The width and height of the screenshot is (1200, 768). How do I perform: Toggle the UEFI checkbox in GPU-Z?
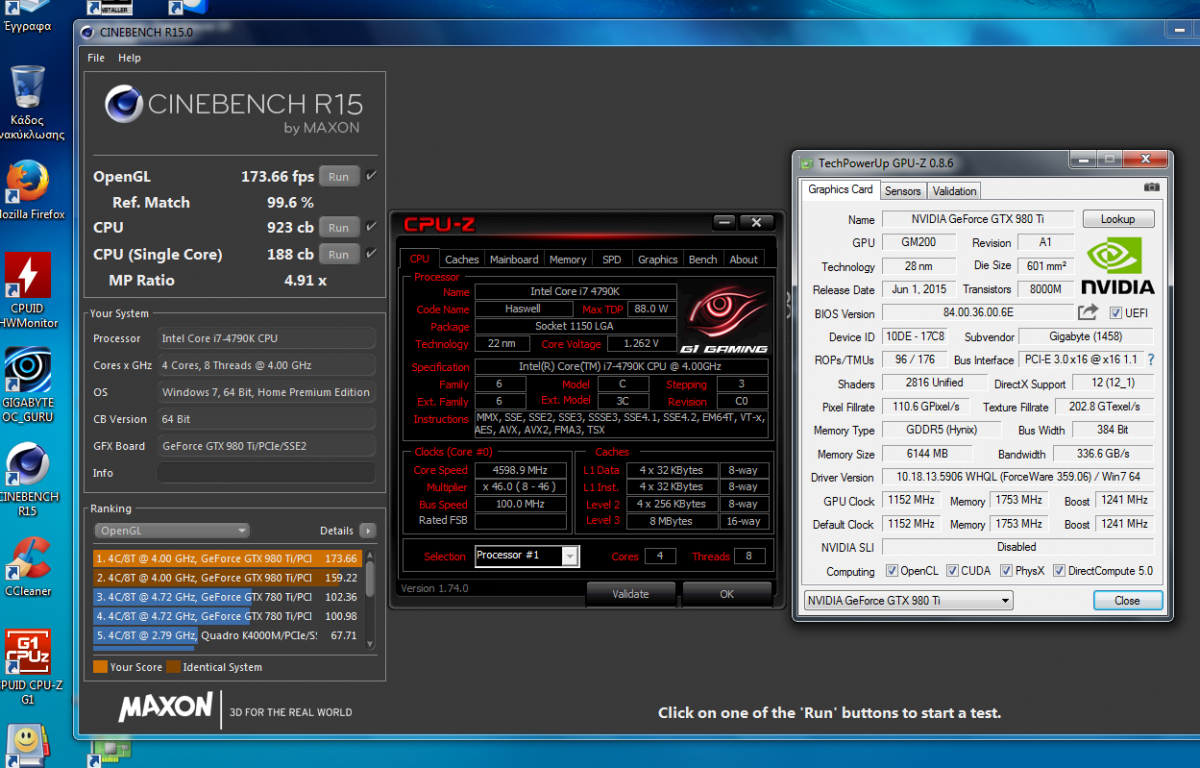(x=1116, y=313)
